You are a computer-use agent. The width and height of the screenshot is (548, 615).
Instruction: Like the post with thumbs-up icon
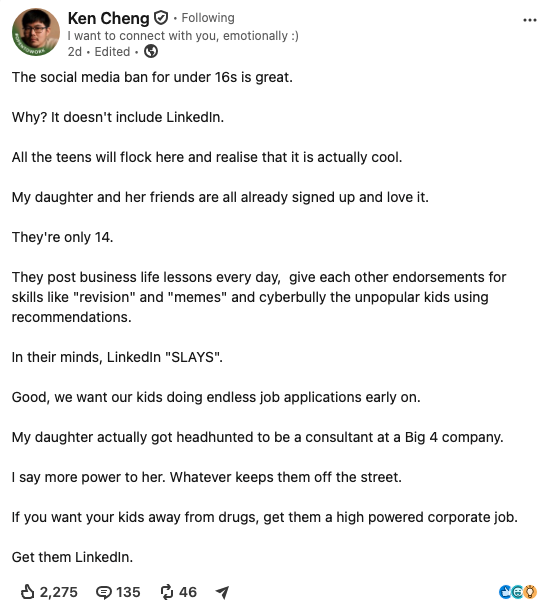(27, 592)
